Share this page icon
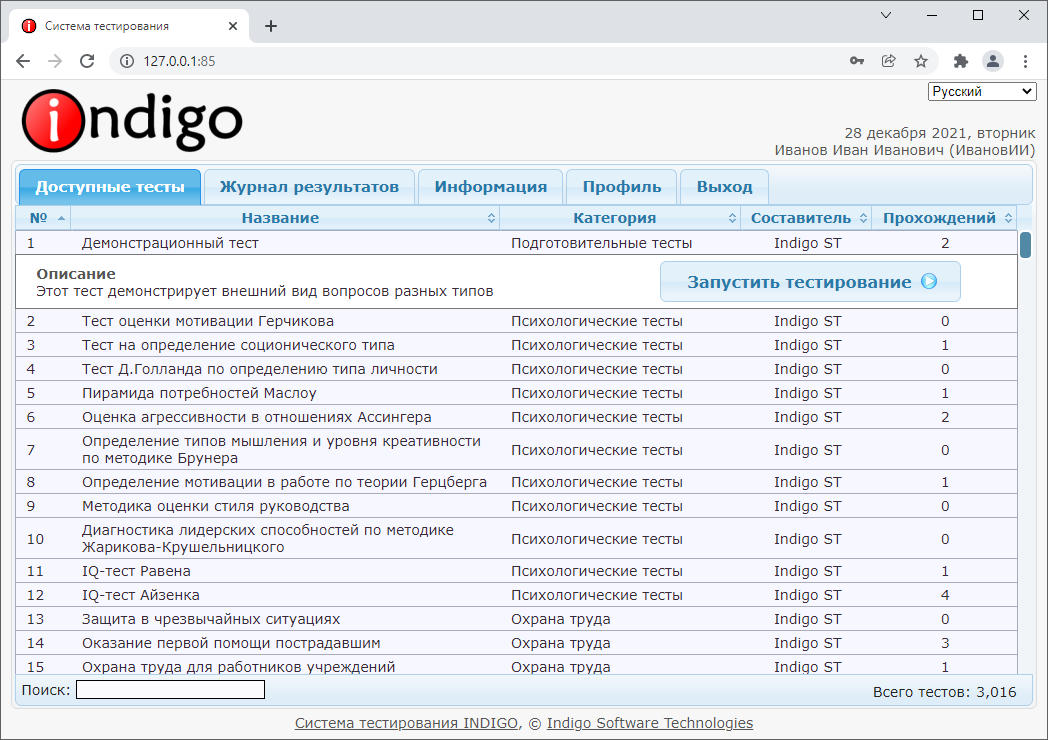The height and width of the screenshot is (740, 1048). 889,61
